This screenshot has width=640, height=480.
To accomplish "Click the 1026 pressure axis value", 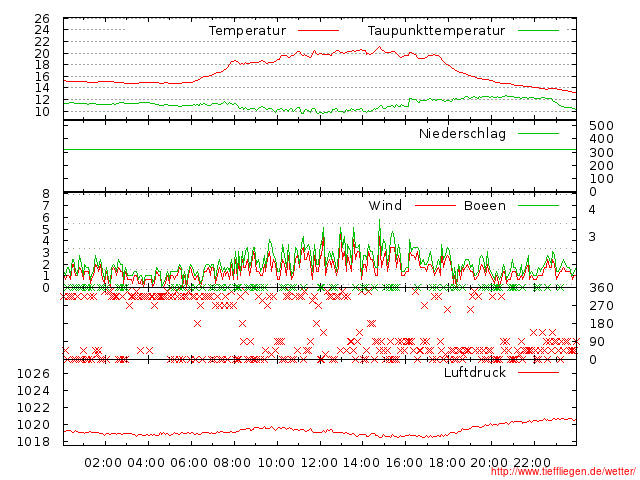I will (x=33, y=374).
